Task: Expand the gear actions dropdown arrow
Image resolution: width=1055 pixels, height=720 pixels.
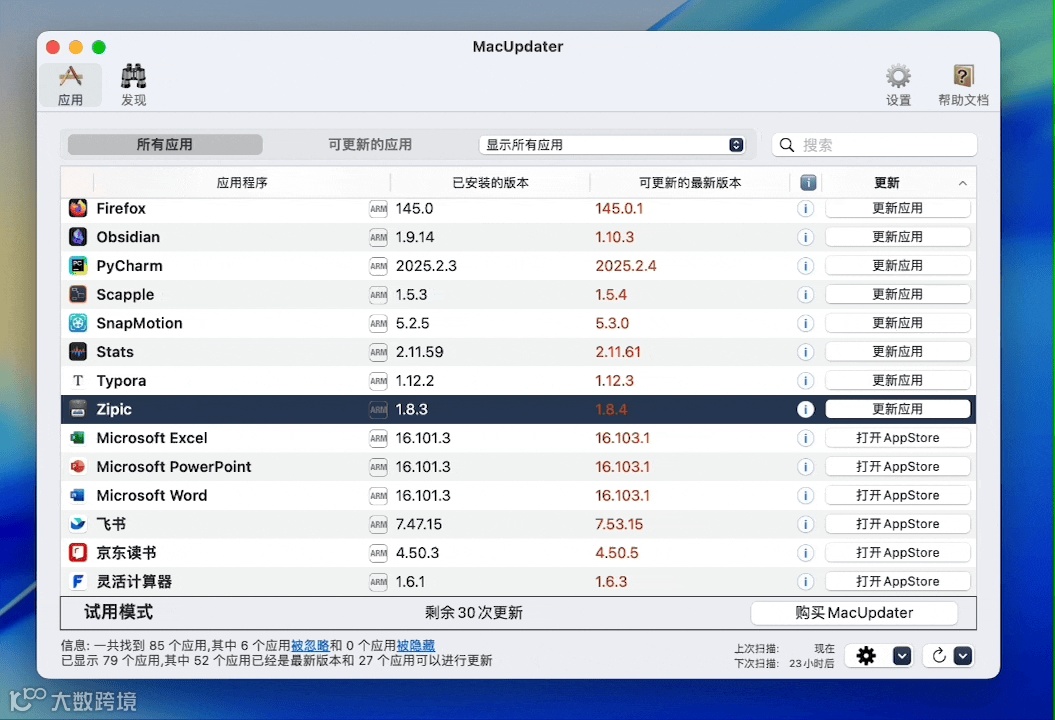Action: 902,655
